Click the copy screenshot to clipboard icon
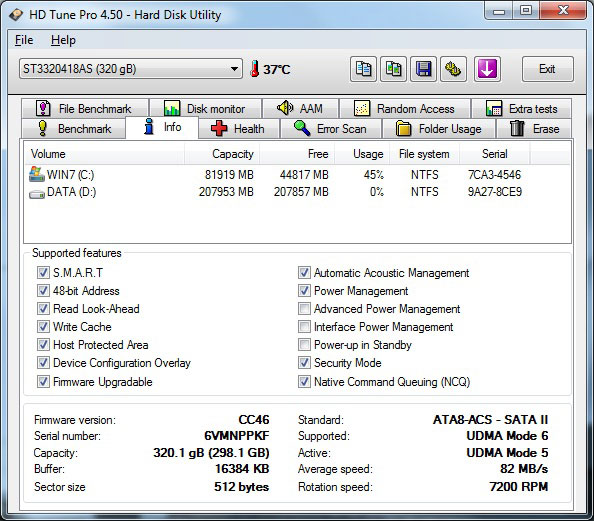Viewport: 594px width, 521px height. pos(393,69)
